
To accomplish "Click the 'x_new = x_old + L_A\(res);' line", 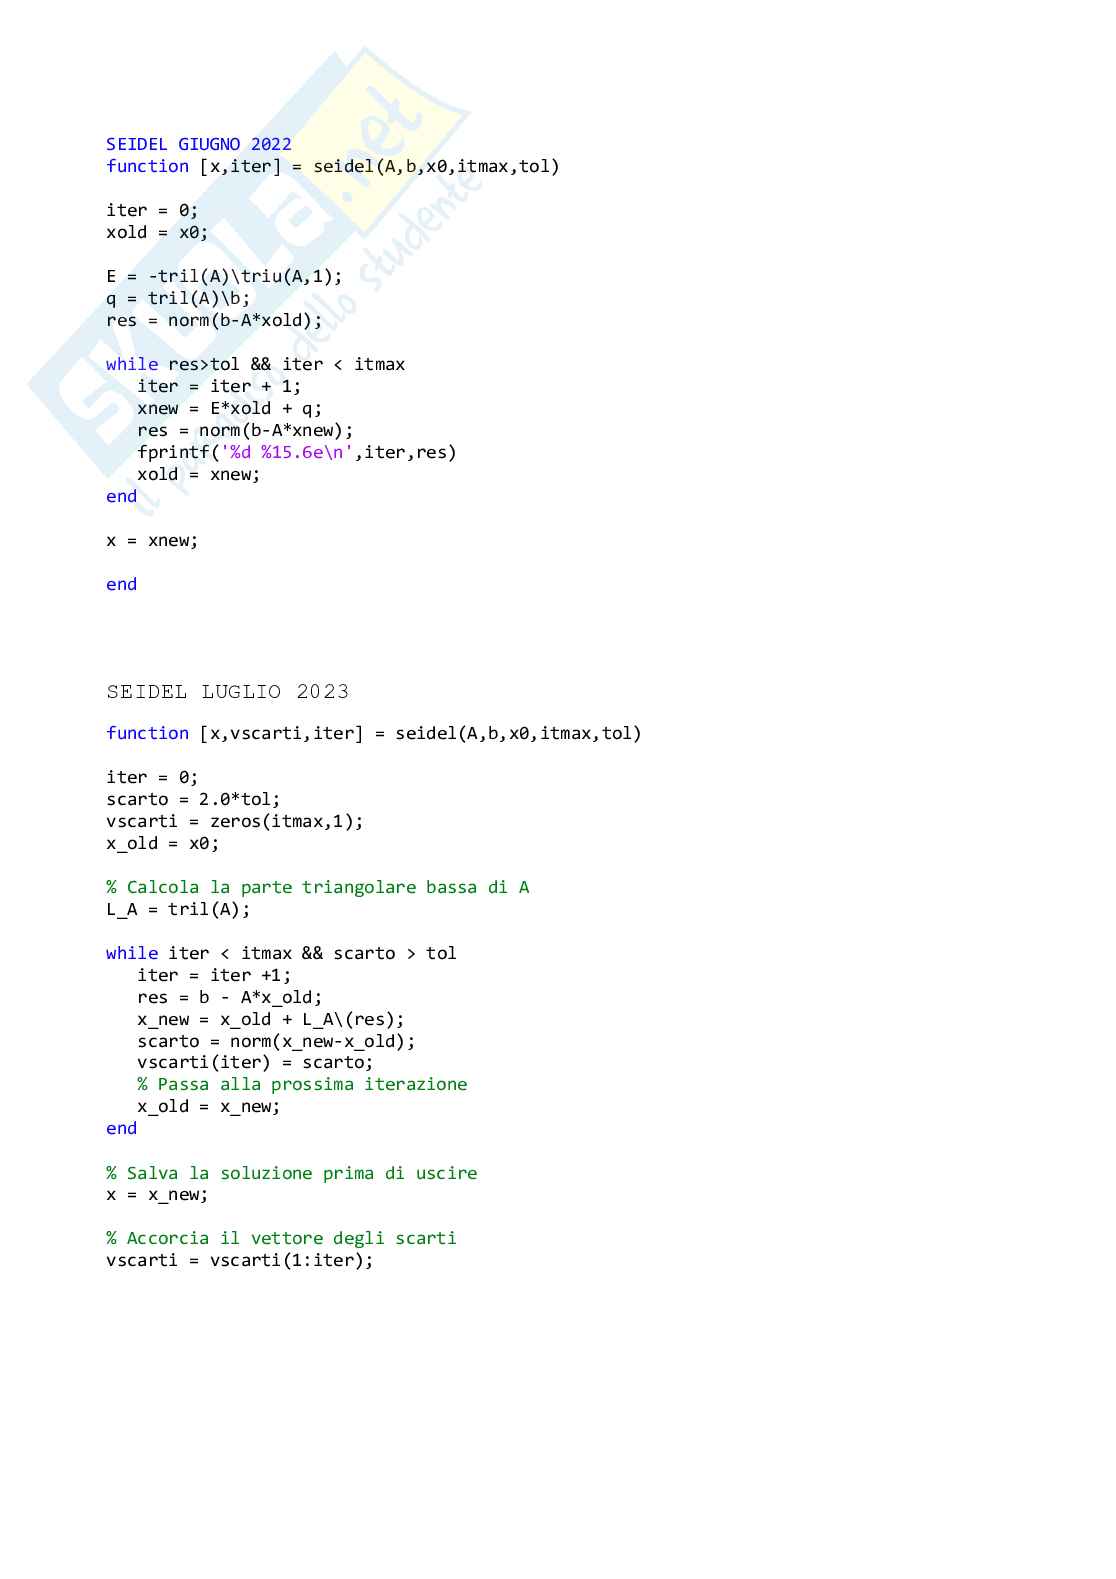I will pyautogui.click(x=271, y=1019).
